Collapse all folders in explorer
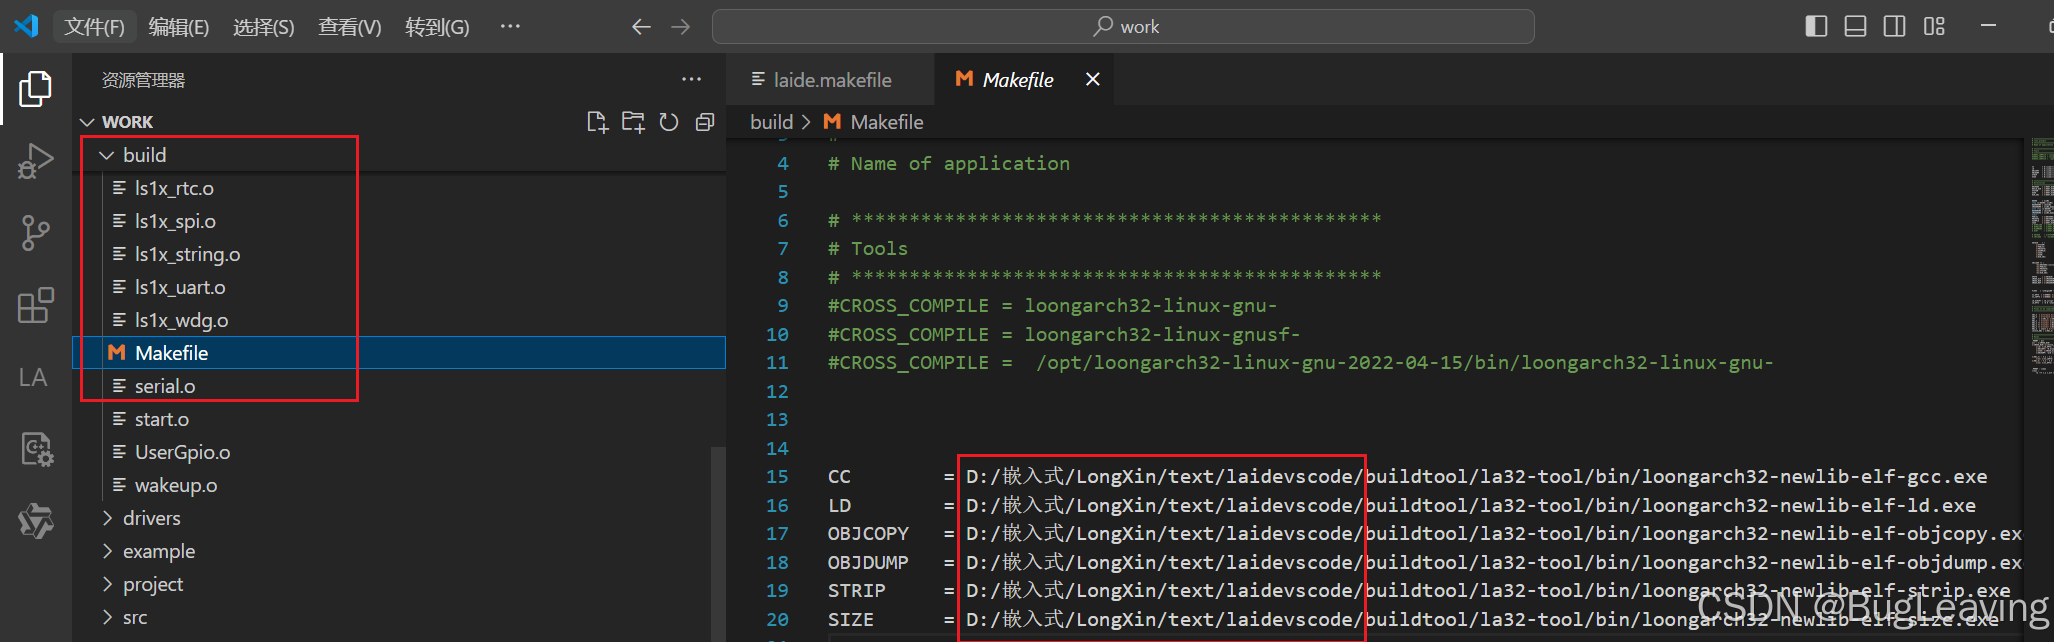Screen dimensions: 2054x642 coord(705,122)
